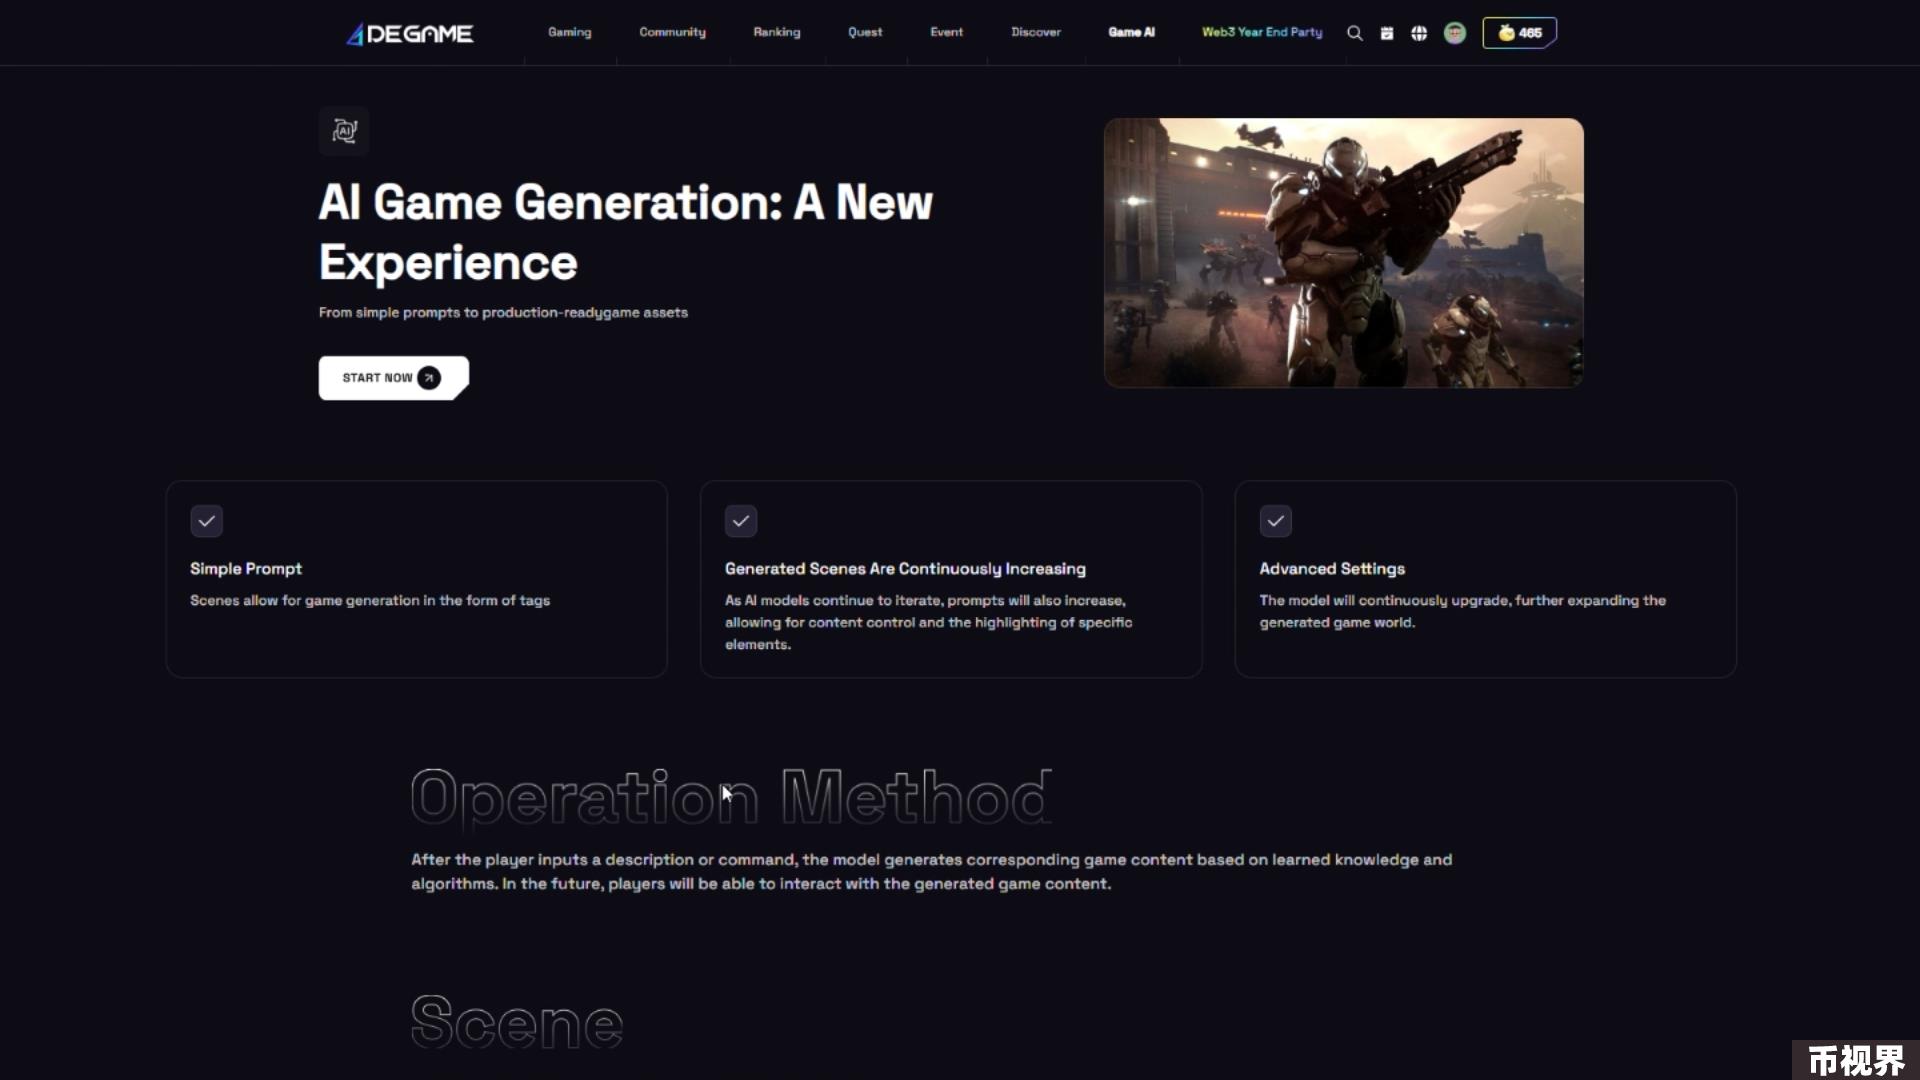Viewport: 1920px width, 1080px height.
Task: Open the Quest menu item
Action: (865, 32)
